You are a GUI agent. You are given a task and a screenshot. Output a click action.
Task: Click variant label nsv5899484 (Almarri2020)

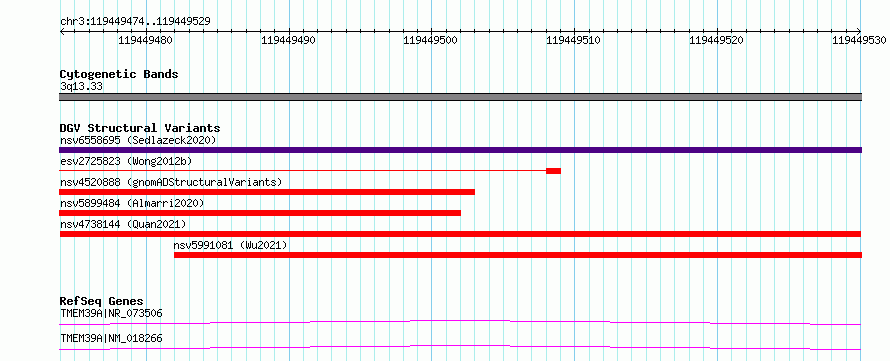[132, 203]
